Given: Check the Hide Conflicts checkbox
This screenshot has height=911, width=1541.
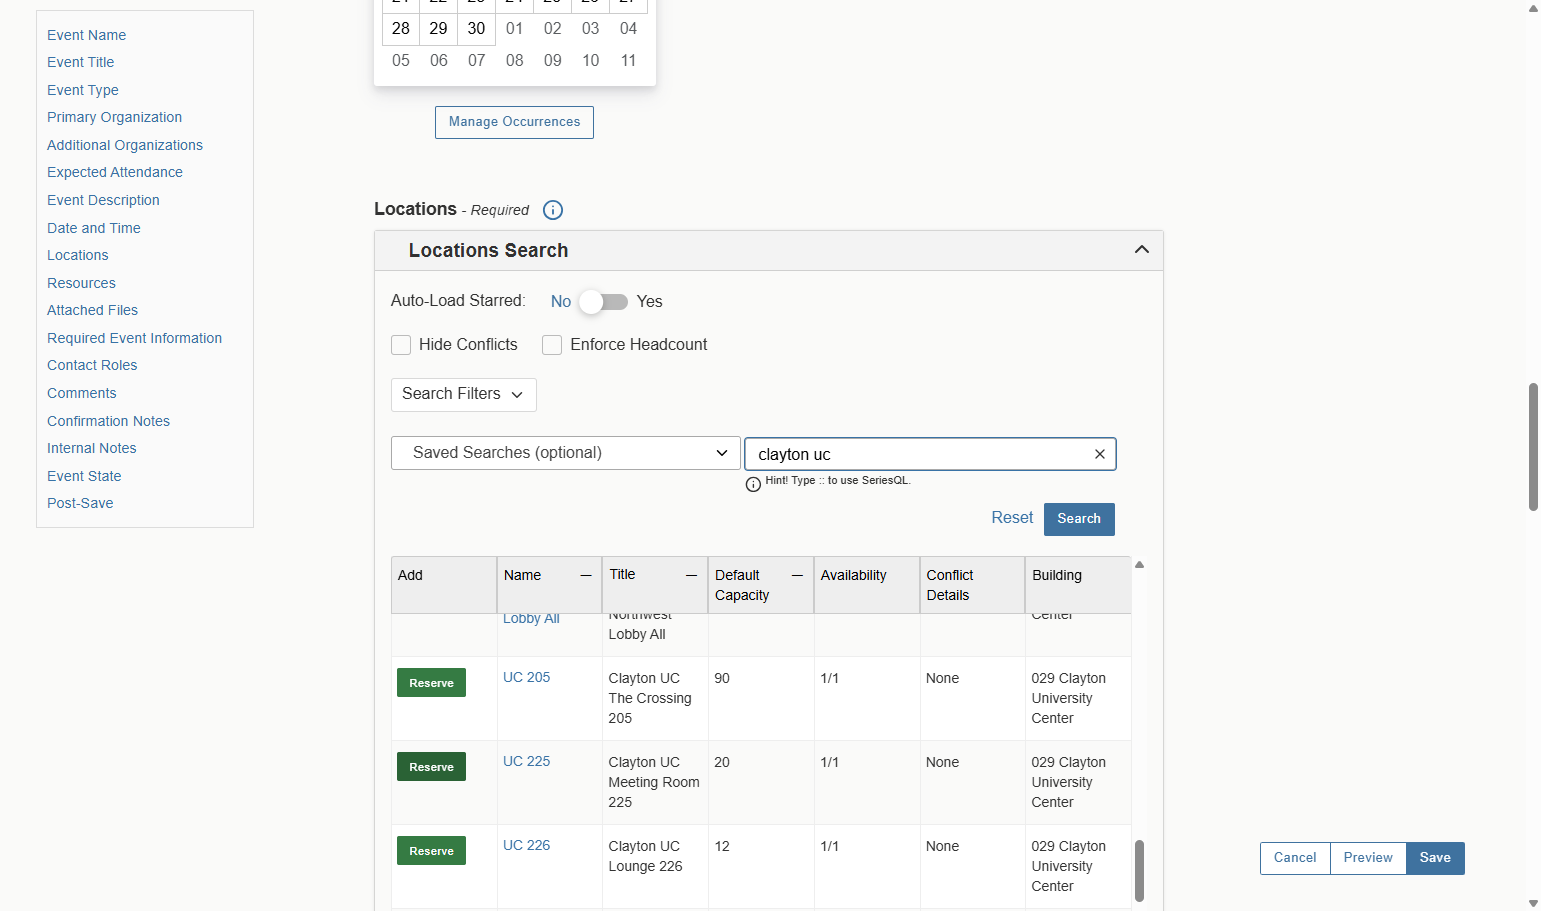Looking at the screenshot, I should pyautogui.click(x=401, y=345).
